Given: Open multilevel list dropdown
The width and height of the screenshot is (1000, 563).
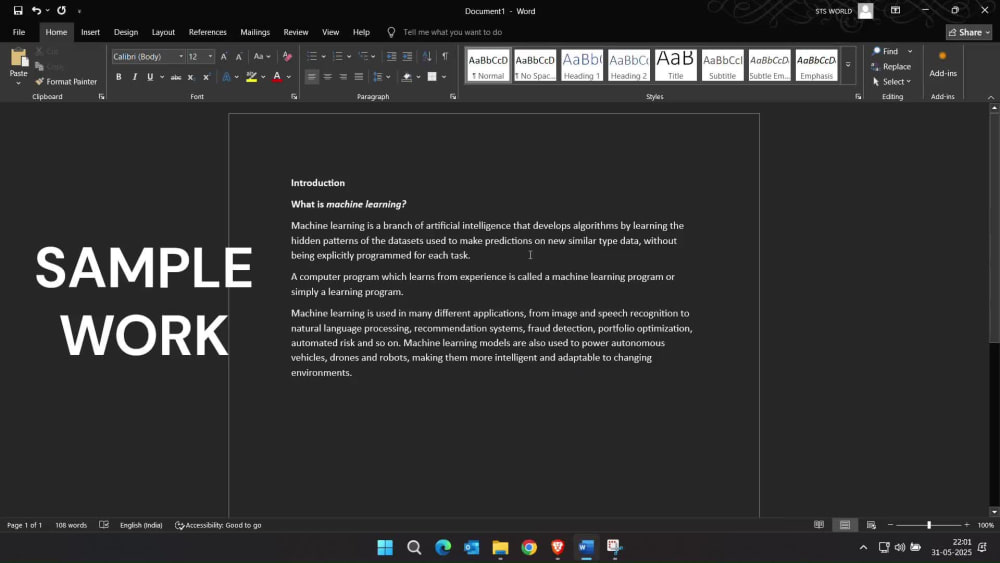Looking at the screenshot, I should (373, 57).
